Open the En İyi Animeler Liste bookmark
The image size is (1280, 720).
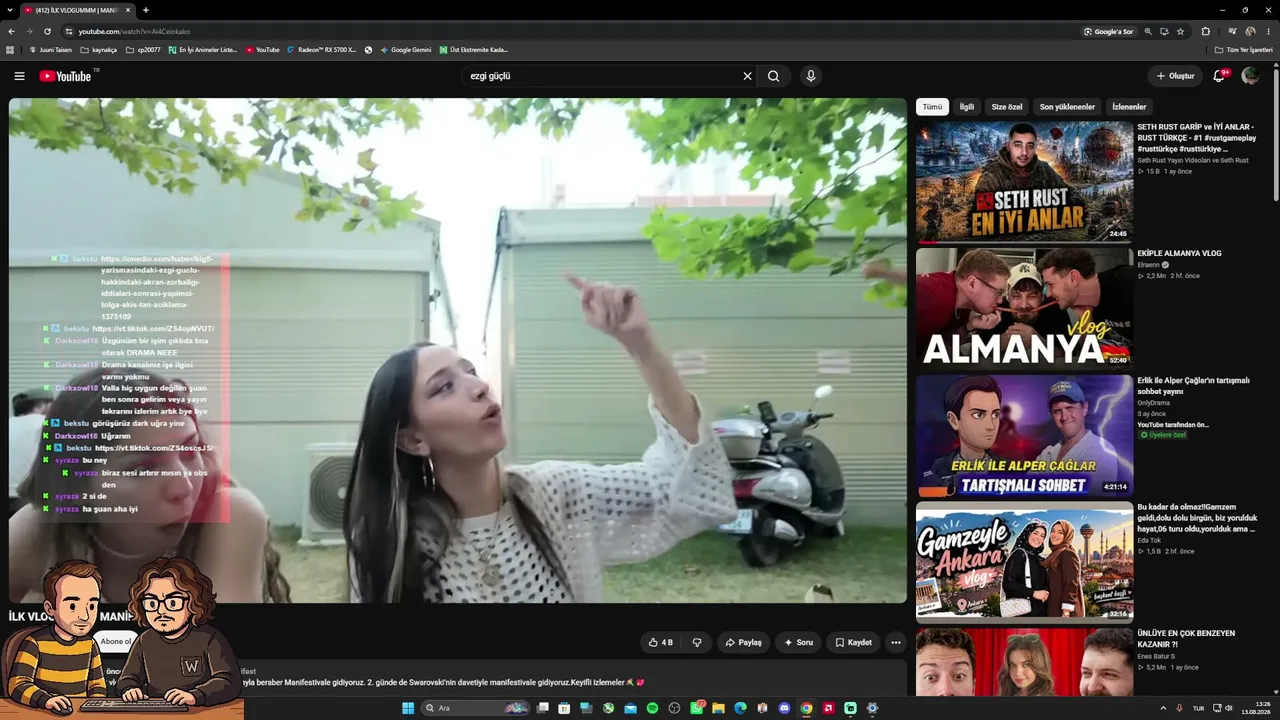(x=203, y=49)
